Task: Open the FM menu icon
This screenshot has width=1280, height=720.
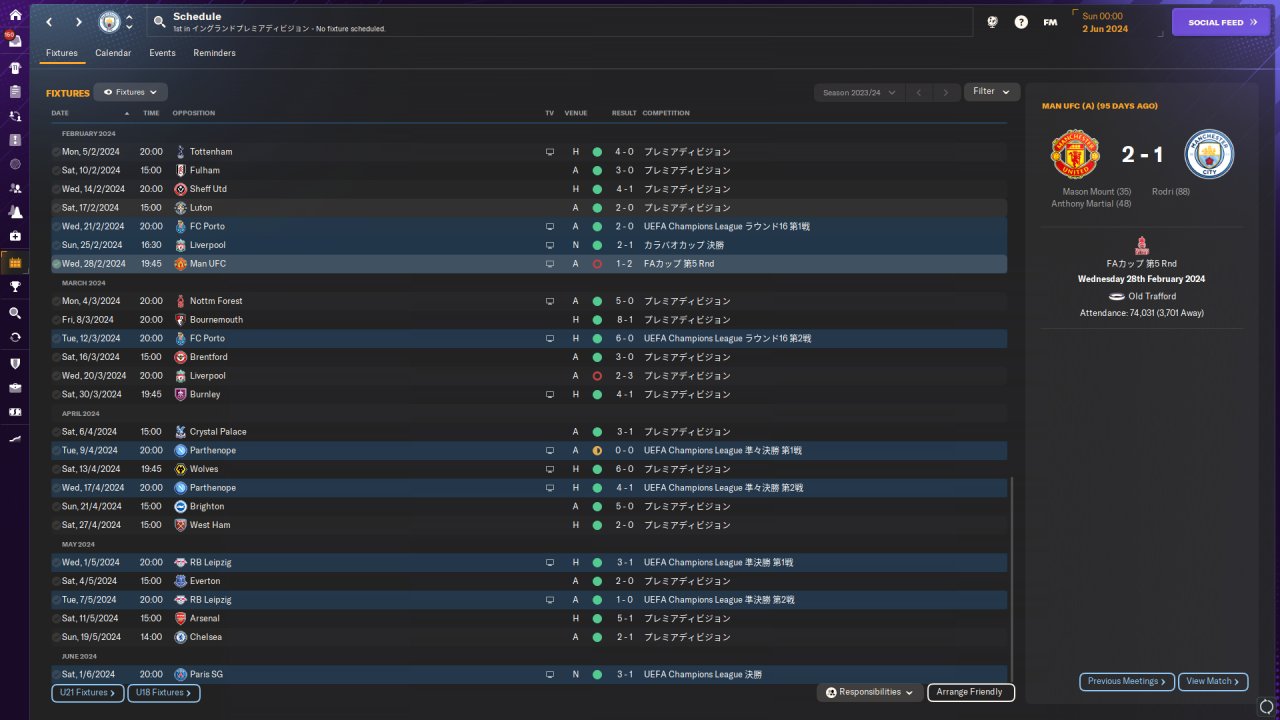Action: (1050, 22)
